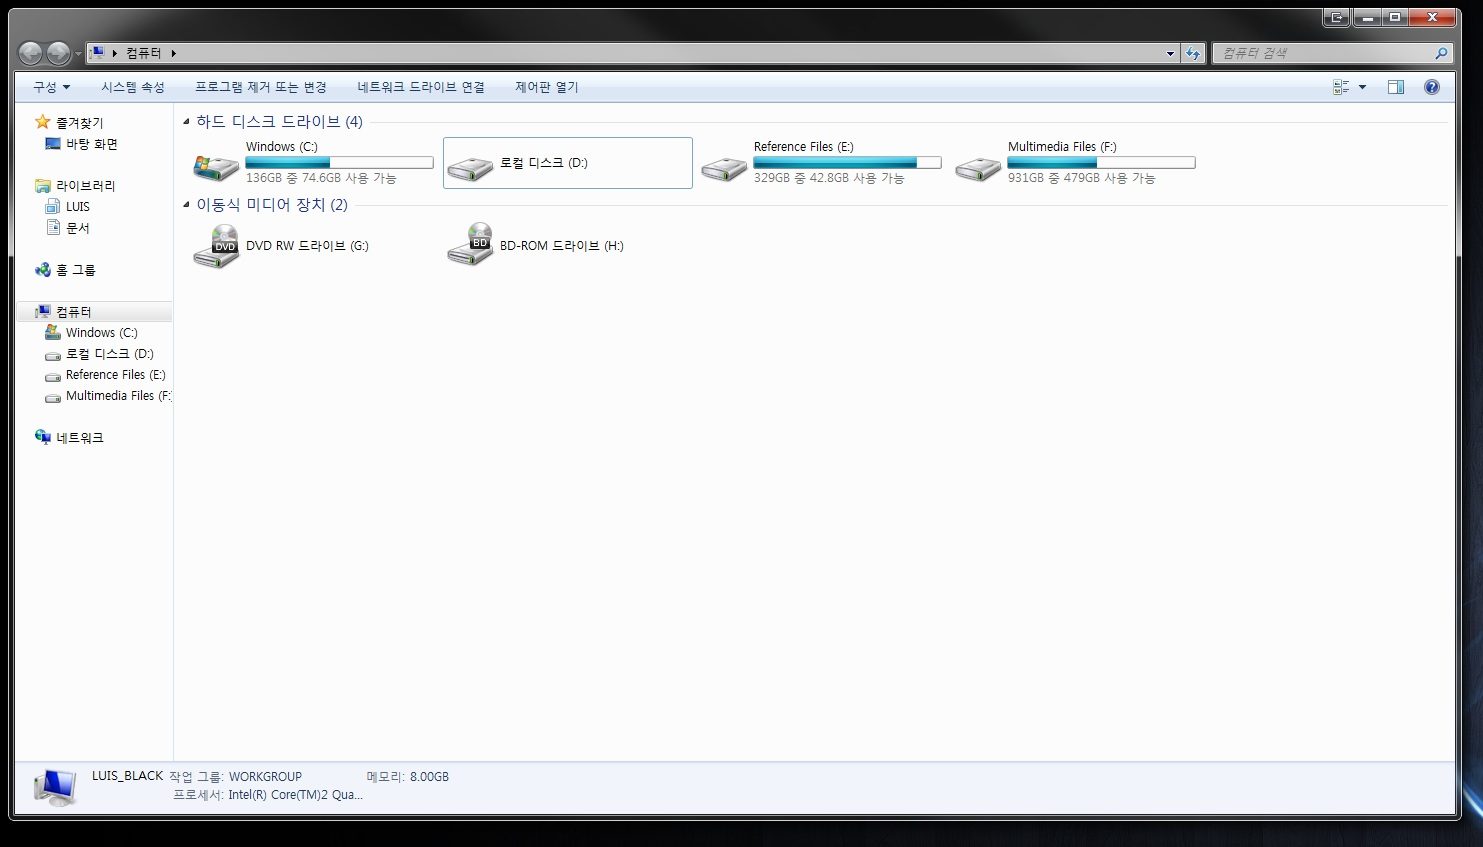Viewport: 1483px width, 847px height.
Task: Select 바탕 화면 in favorites
Action: [x=82, y=144]
